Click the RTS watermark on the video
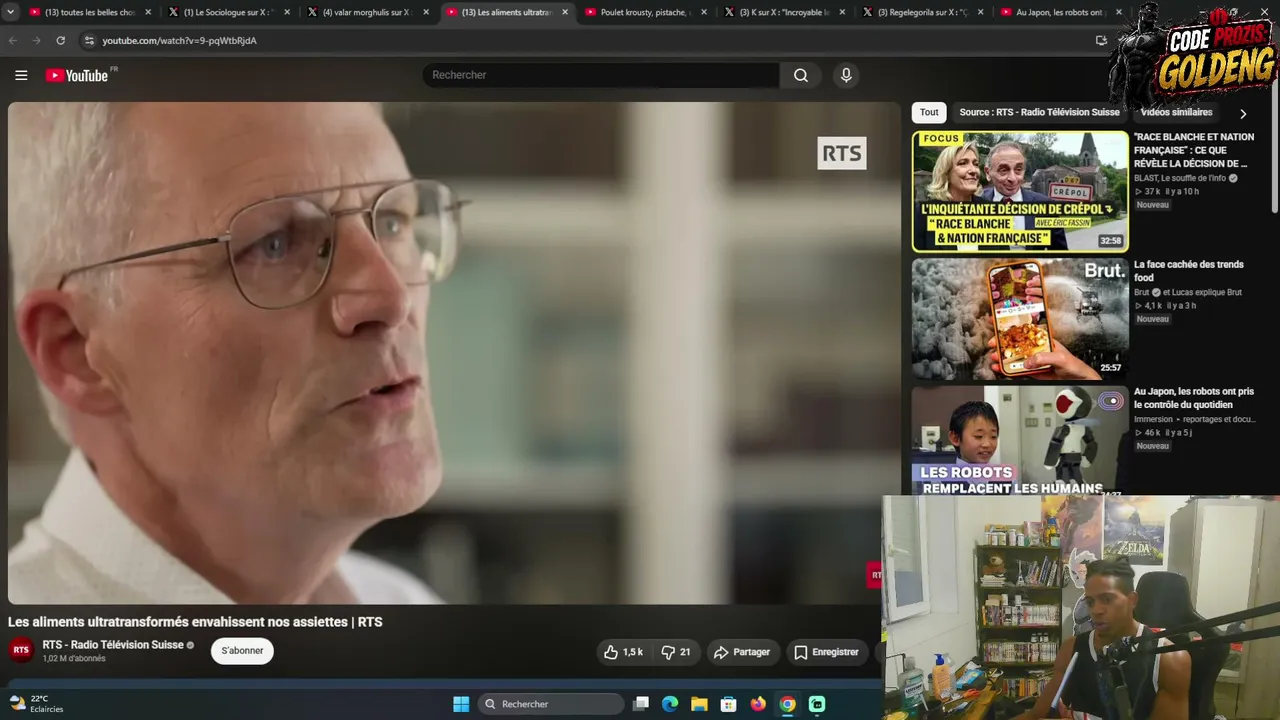Image resolution: width=1280 pixels, height=720 pixels. pyautogui.click(x=842, y=153)
